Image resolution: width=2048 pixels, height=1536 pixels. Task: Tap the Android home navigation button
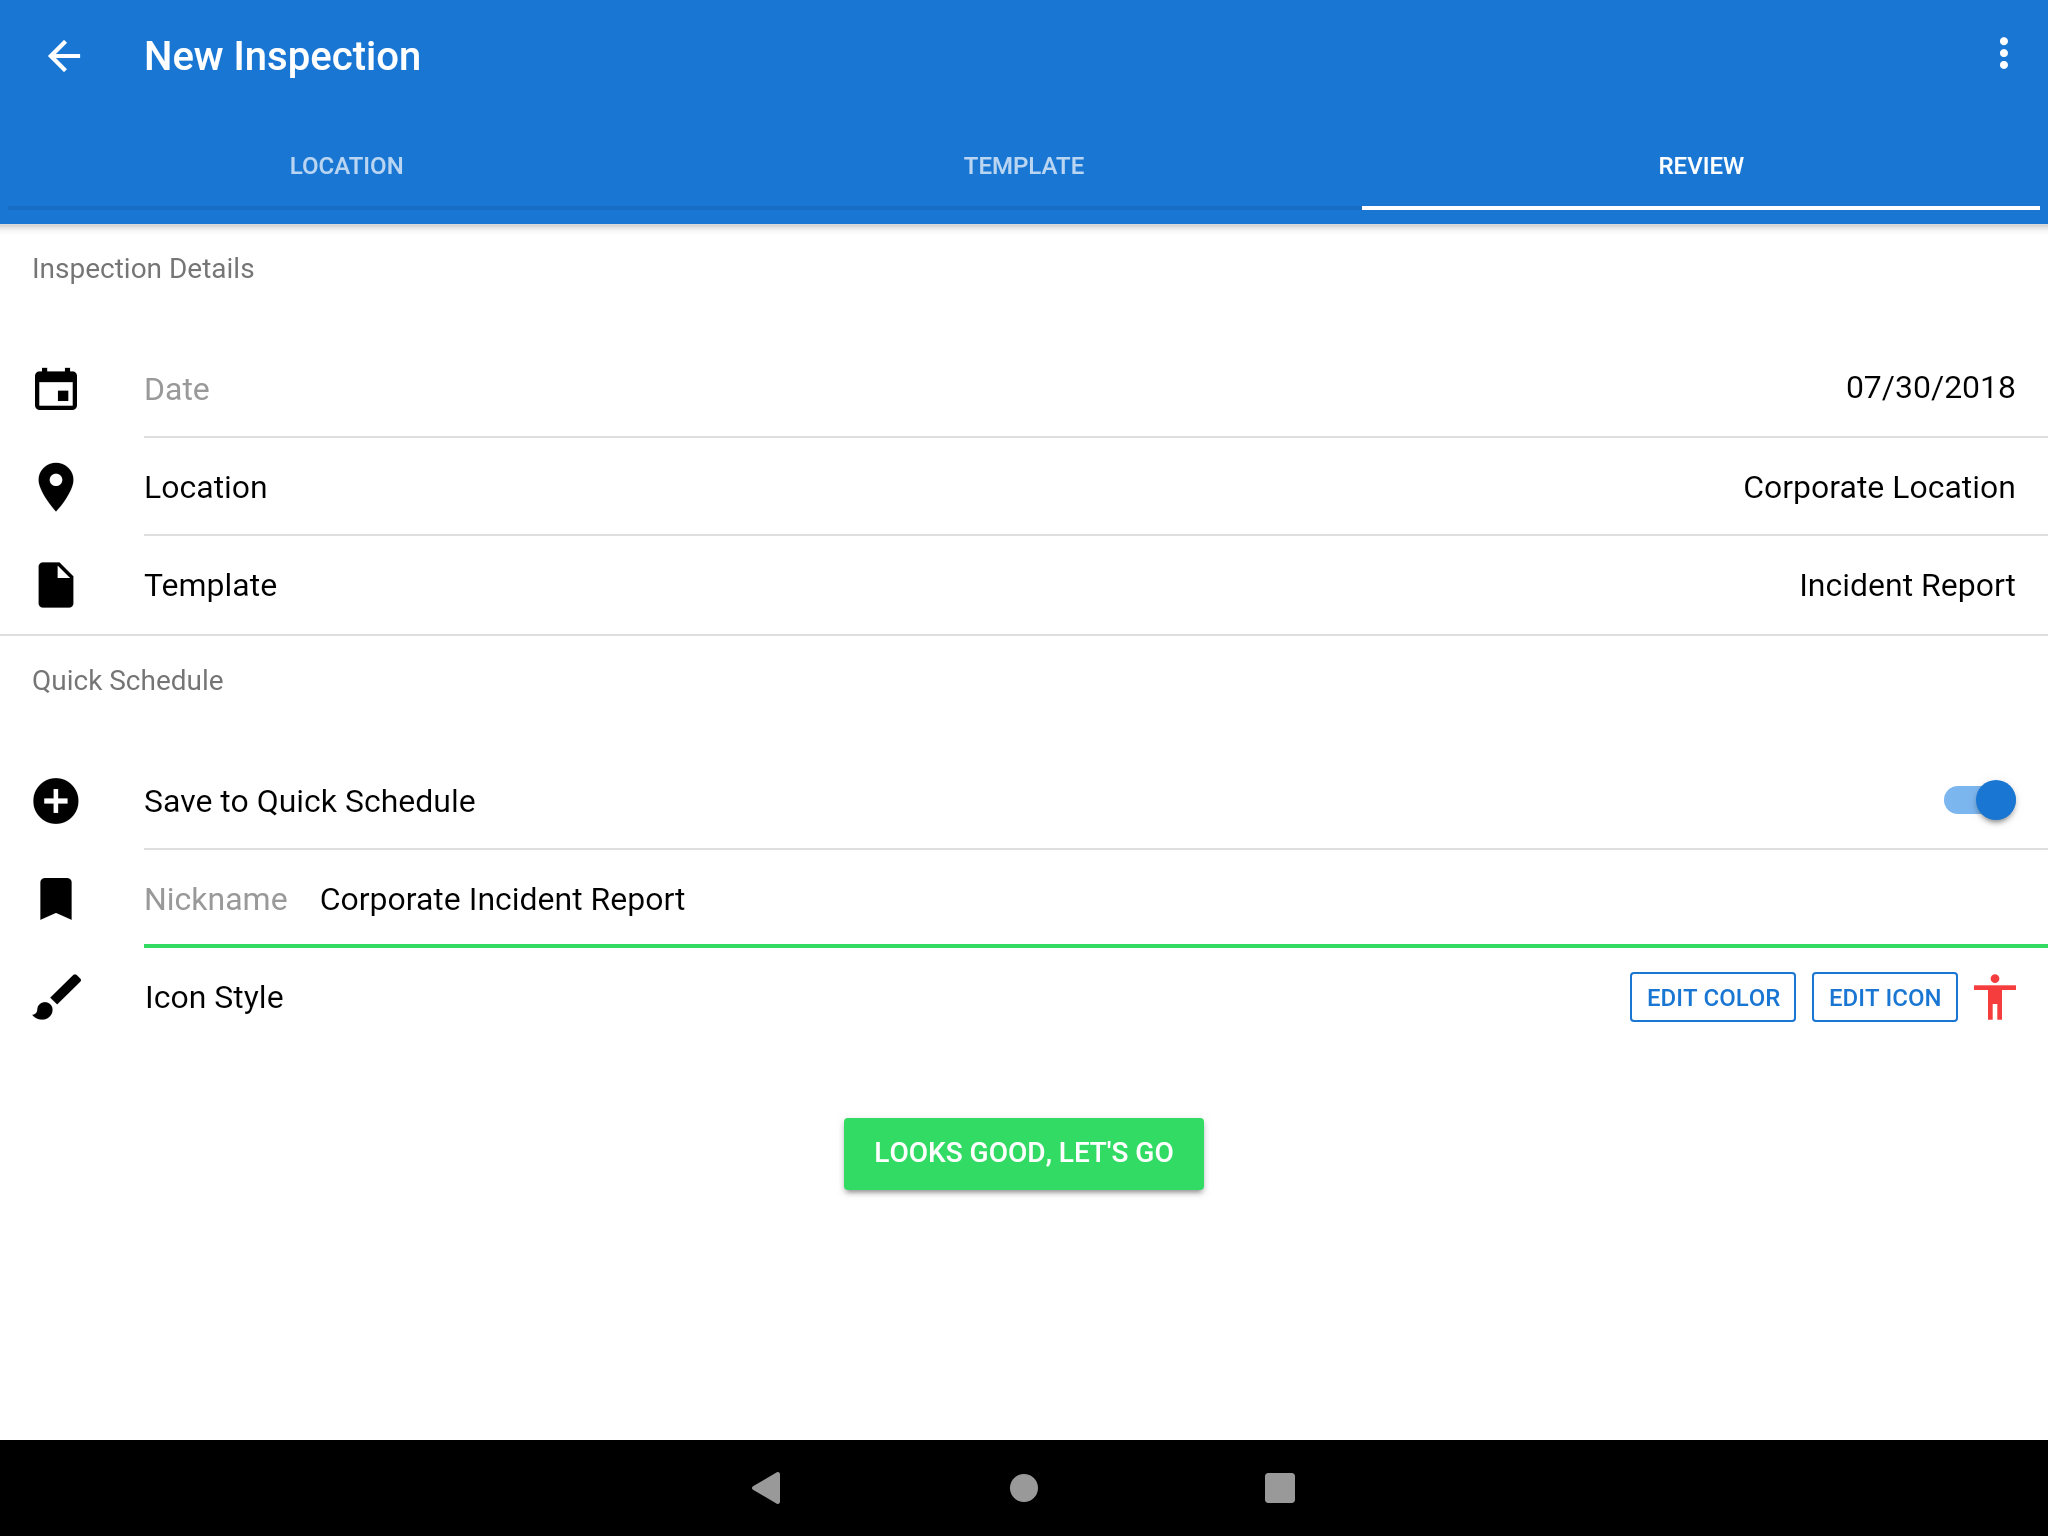(1024, 1488)
